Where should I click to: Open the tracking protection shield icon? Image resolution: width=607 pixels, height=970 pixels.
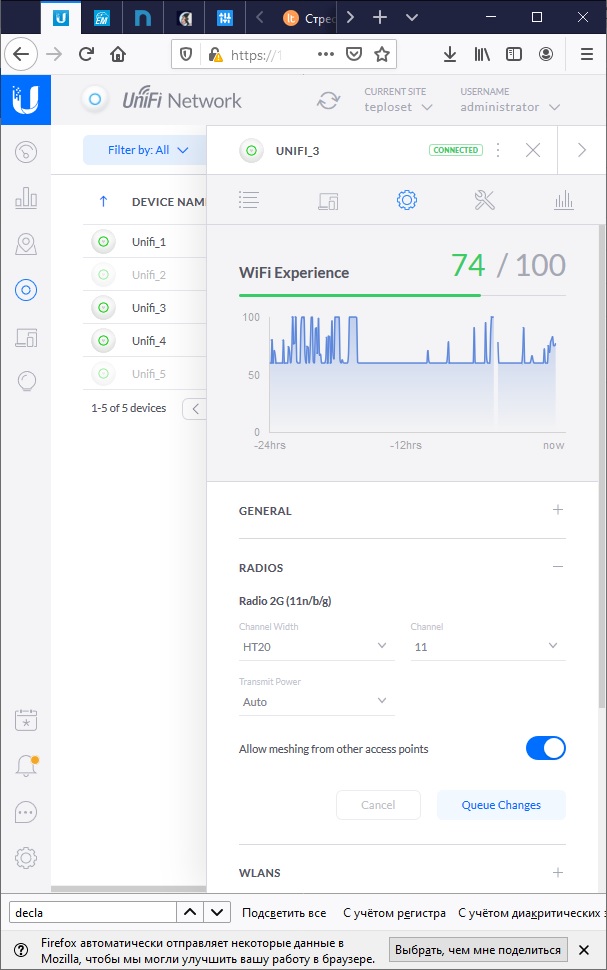point(186,54)
